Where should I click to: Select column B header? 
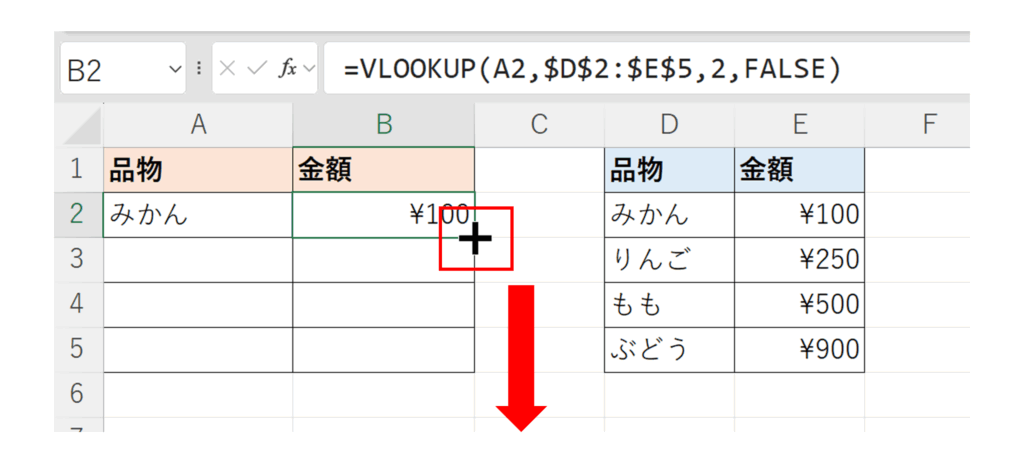[x=384, y=124]
